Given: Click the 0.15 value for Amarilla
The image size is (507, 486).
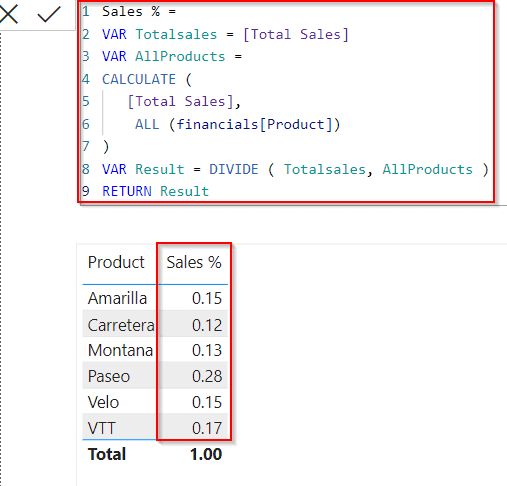Looking at the screenshot, I should click(207, 298).
